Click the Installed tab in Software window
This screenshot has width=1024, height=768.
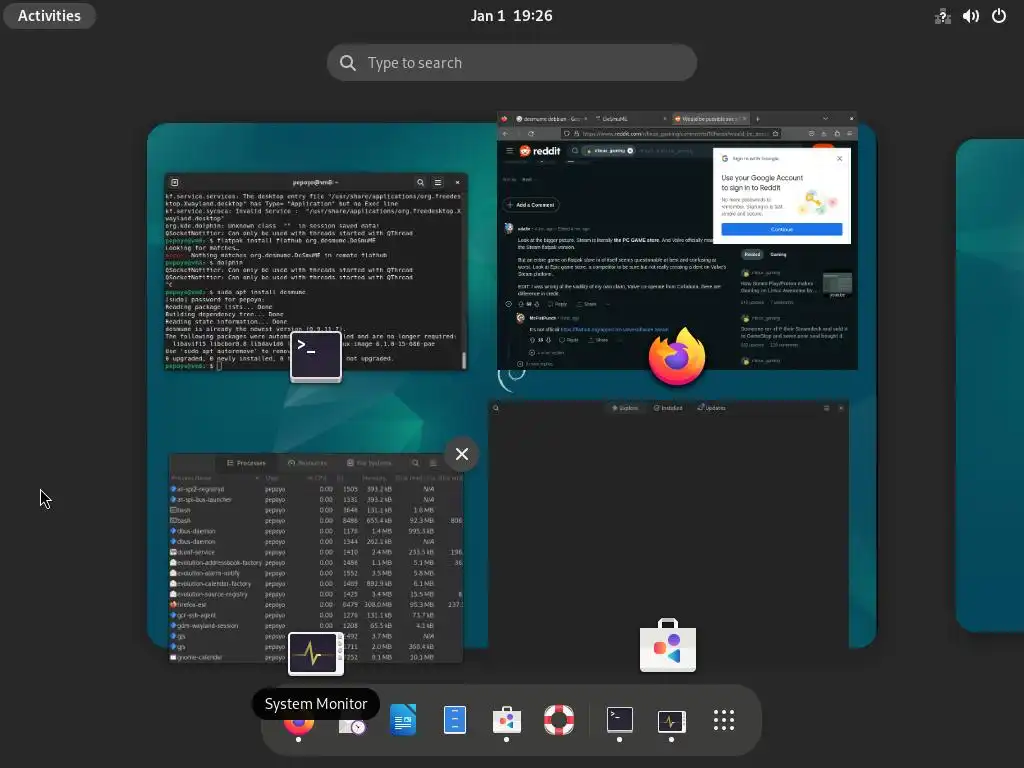[x=668, y=408]
